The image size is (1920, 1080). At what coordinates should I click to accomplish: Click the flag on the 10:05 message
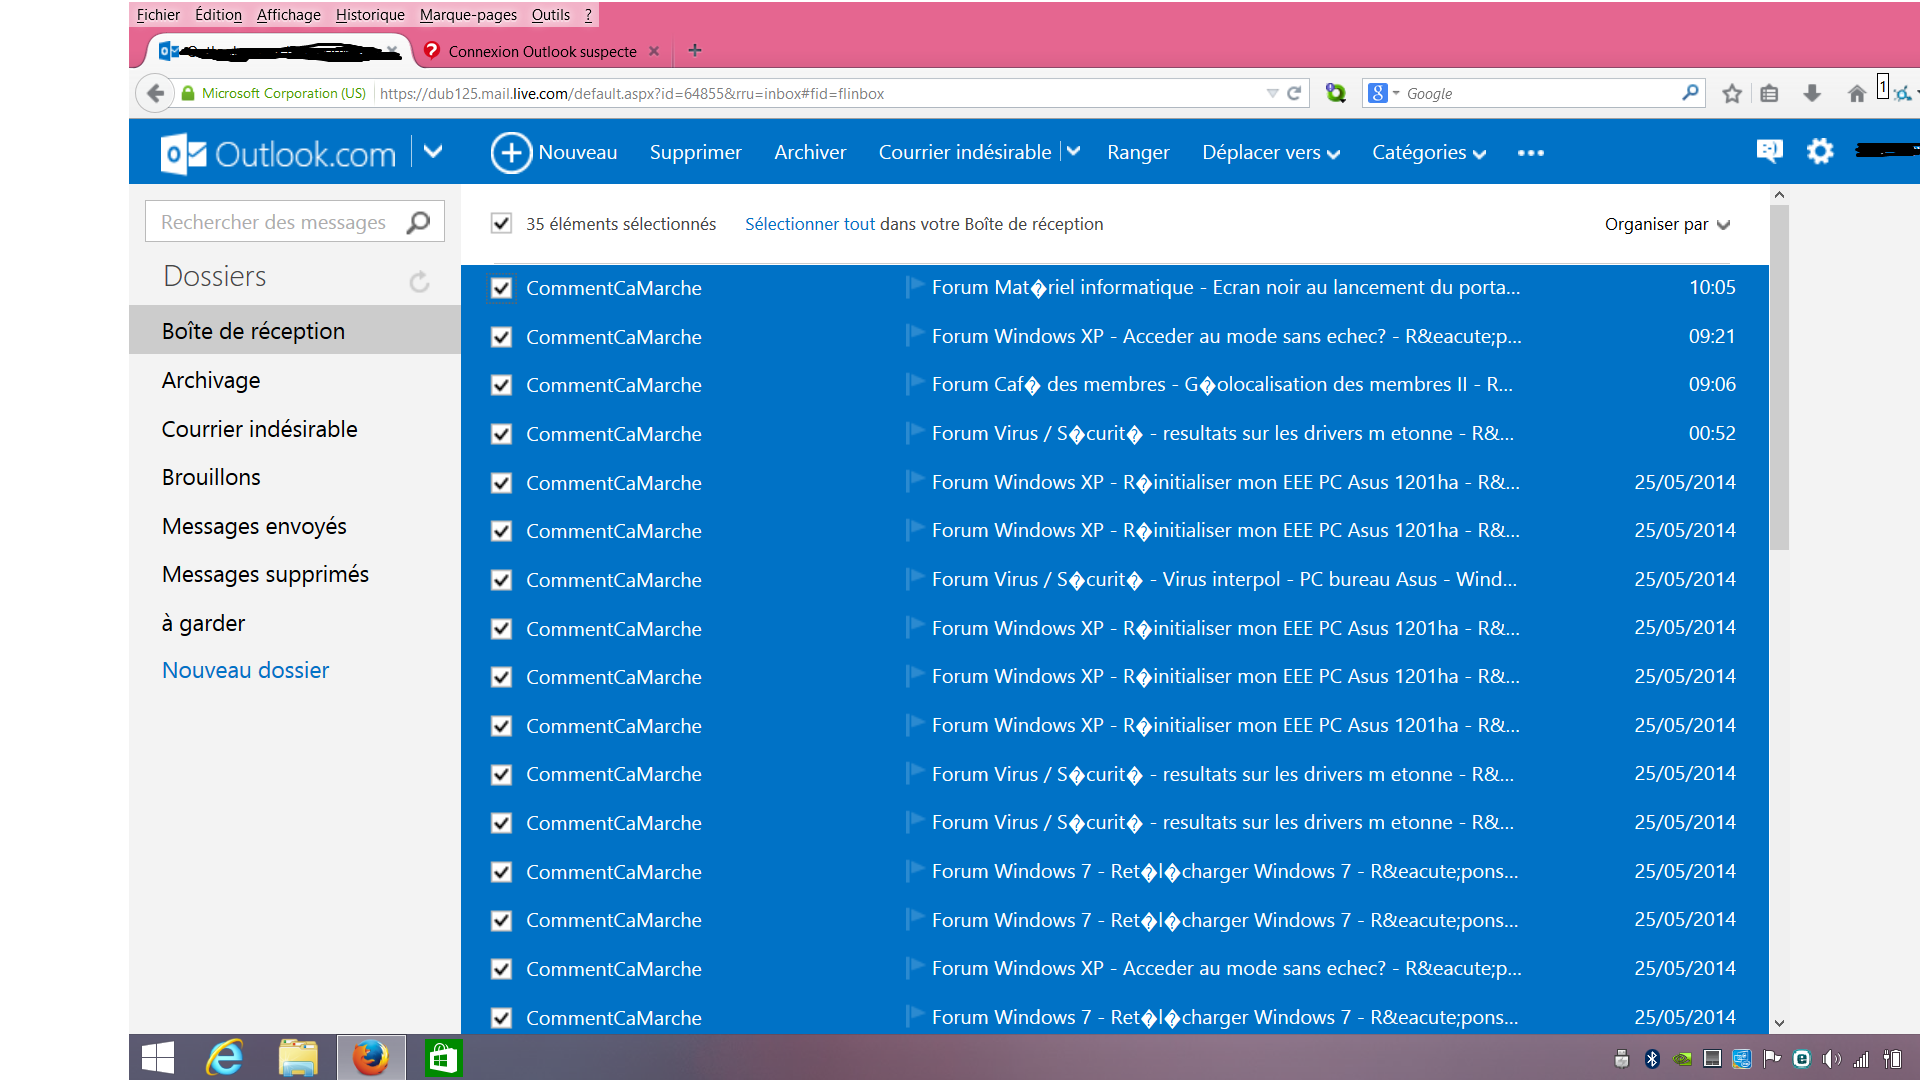coord(914,286)
